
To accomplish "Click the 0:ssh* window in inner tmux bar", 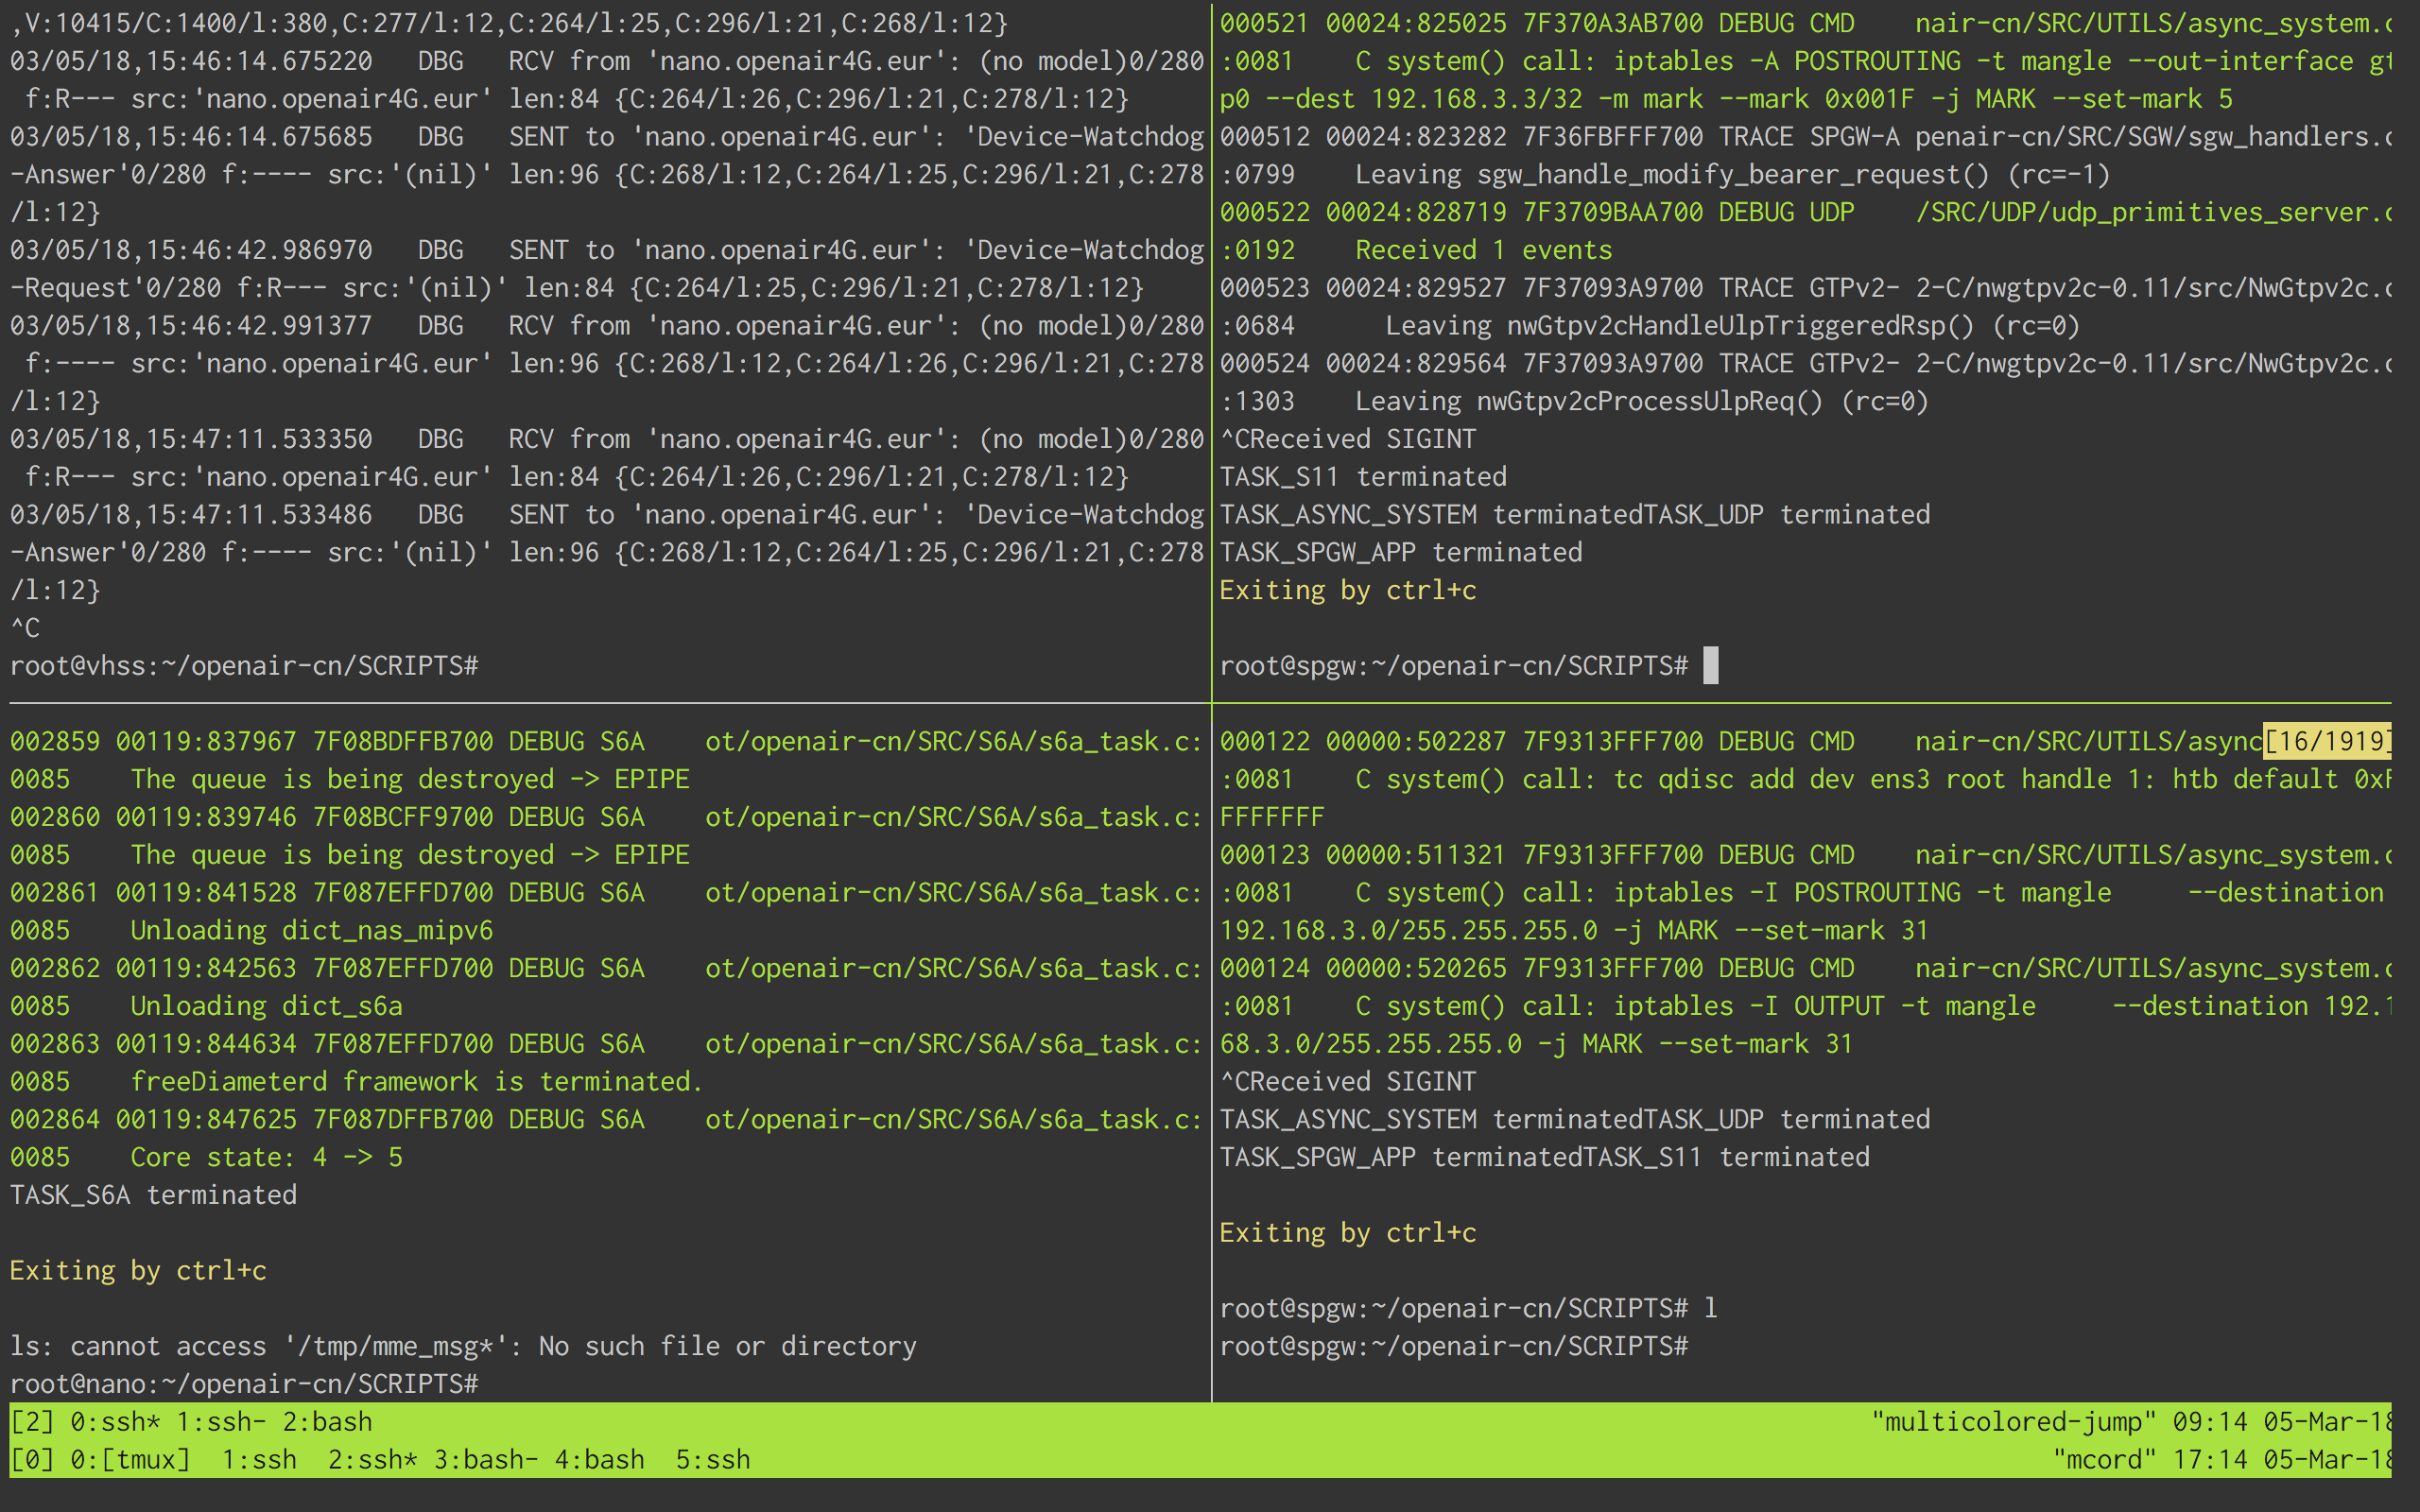I will point(115,1421).
